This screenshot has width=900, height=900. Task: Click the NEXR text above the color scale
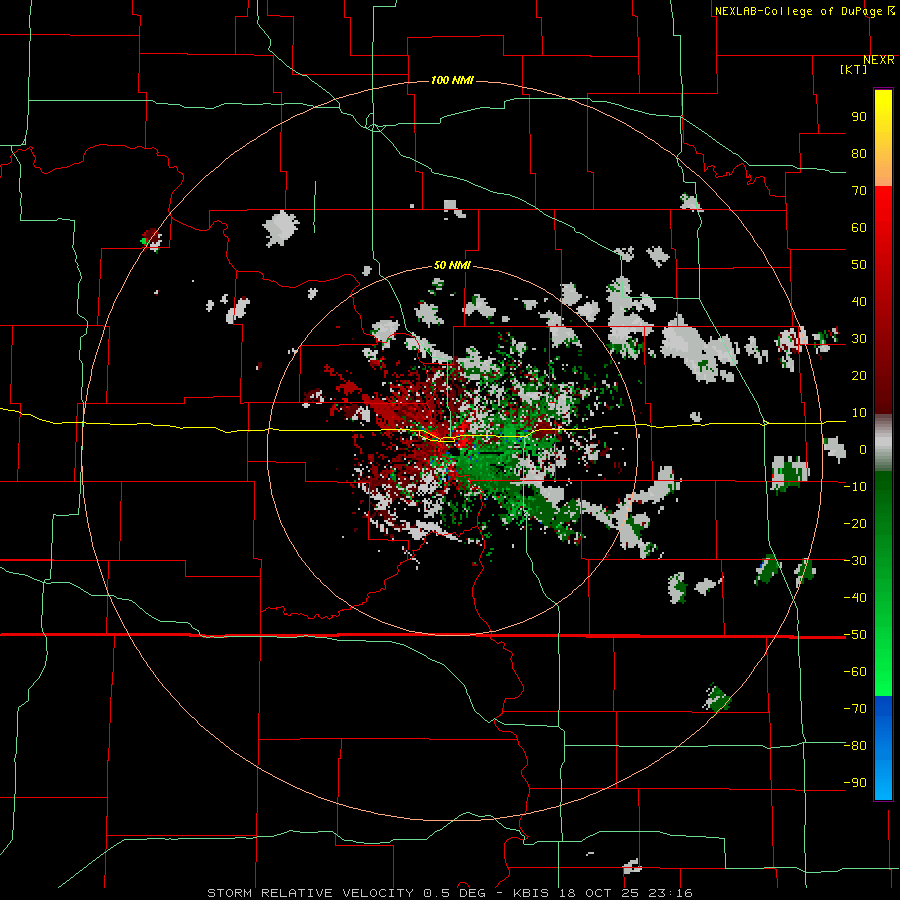[879, 60]
